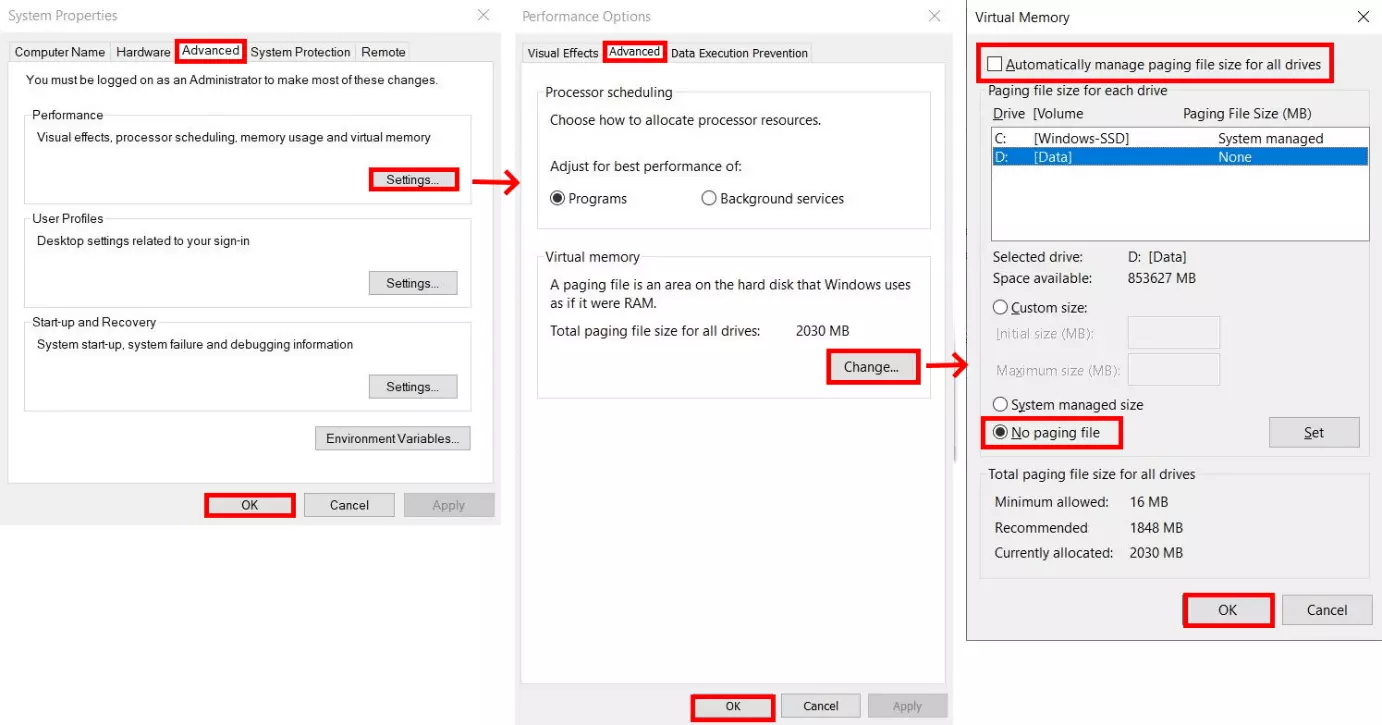Click Change virtual memory button
1382x725 pixels.
pos(871,367)
